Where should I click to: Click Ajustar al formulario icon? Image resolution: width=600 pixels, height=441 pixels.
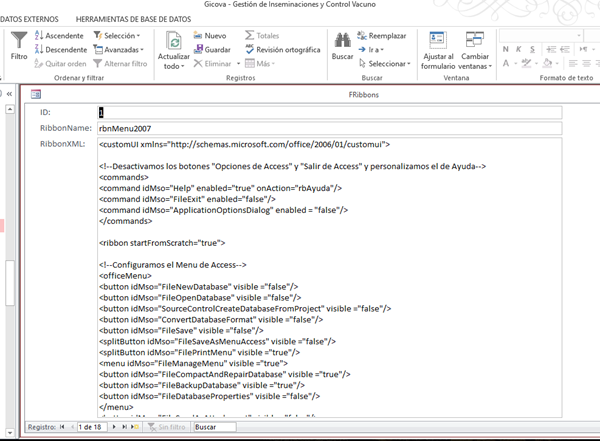point(438,41)
